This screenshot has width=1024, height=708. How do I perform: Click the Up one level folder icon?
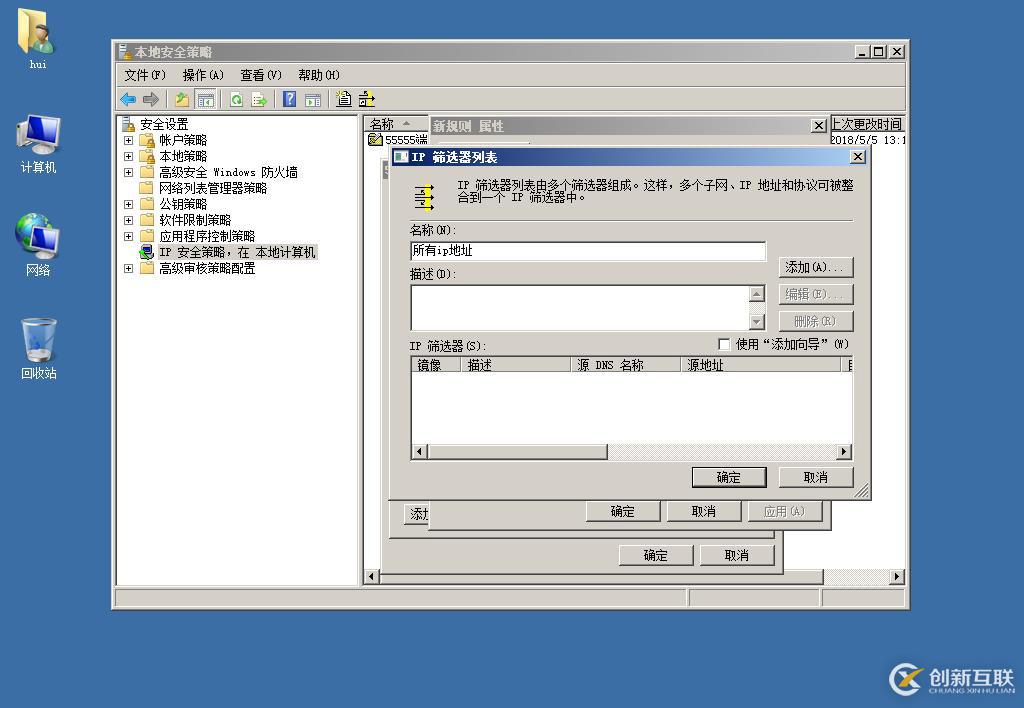(182, 99)
